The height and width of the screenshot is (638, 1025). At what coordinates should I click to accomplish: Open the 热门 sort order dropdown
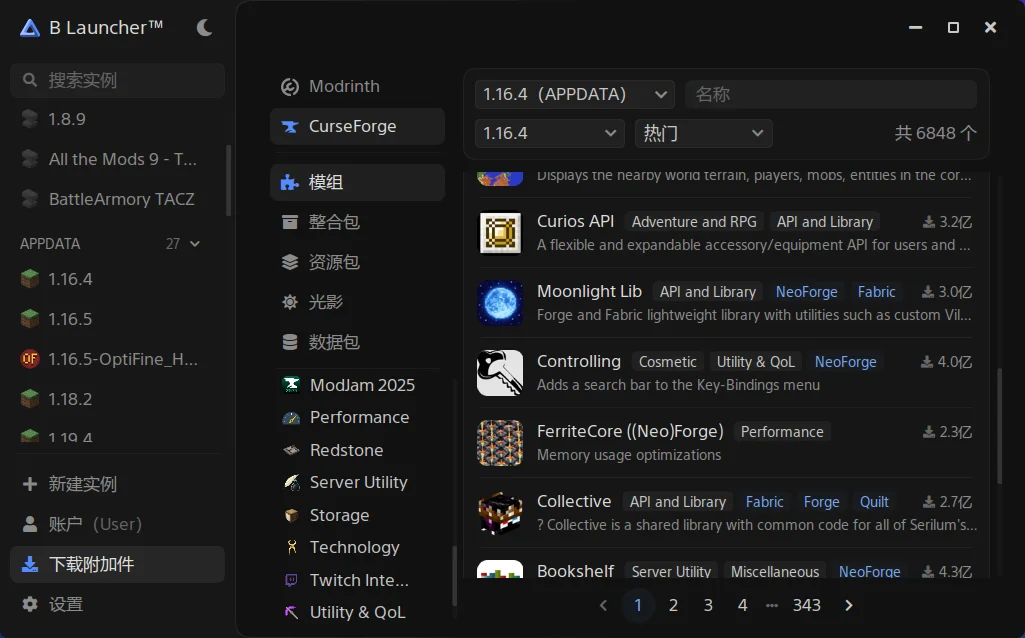[703, 133]
